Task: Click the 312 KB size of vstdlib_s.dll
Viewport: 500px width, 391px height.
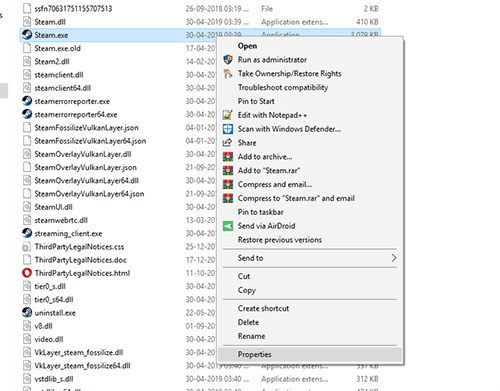Action: click(367, 379)
